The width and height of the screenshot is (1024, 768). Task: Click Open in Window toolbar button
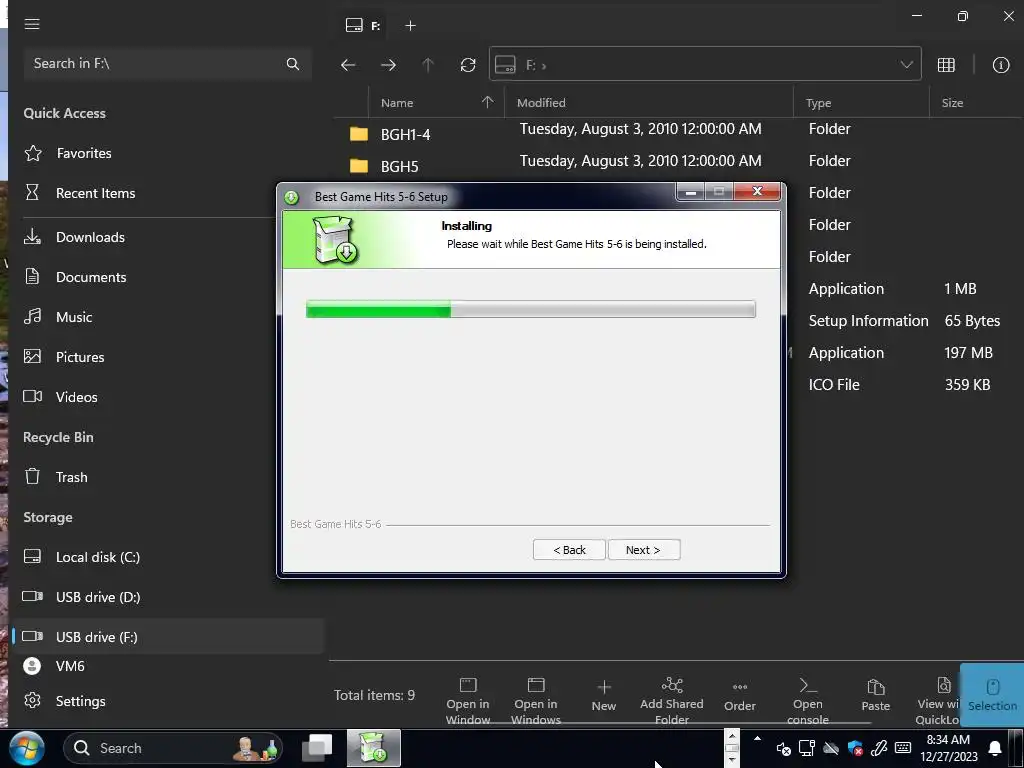click(x=468, y=701)
